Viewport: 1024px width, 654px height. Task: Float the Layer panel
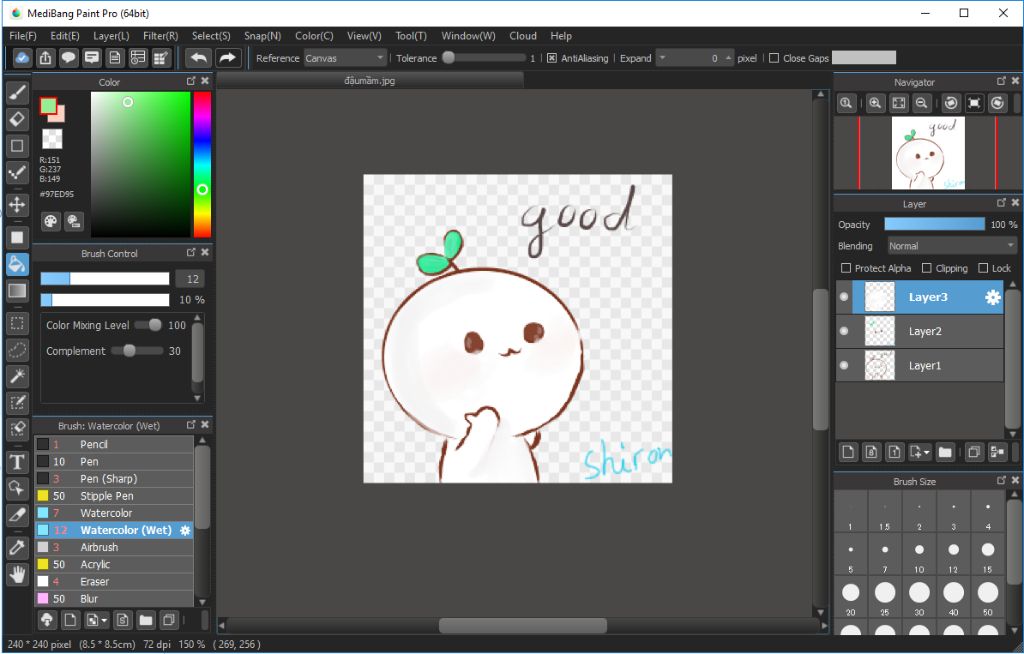tap(1001, 203)
